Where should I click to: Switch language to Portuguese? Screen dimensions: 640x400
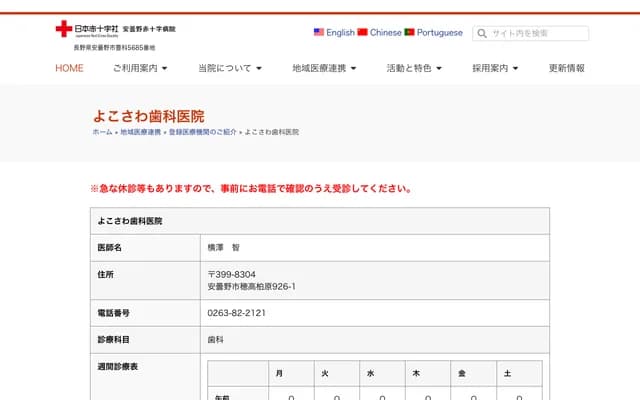[439, 32]
